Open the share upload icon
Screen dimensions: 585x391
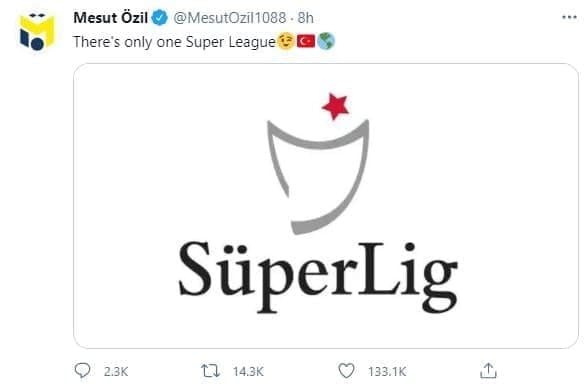click(488, 370)
